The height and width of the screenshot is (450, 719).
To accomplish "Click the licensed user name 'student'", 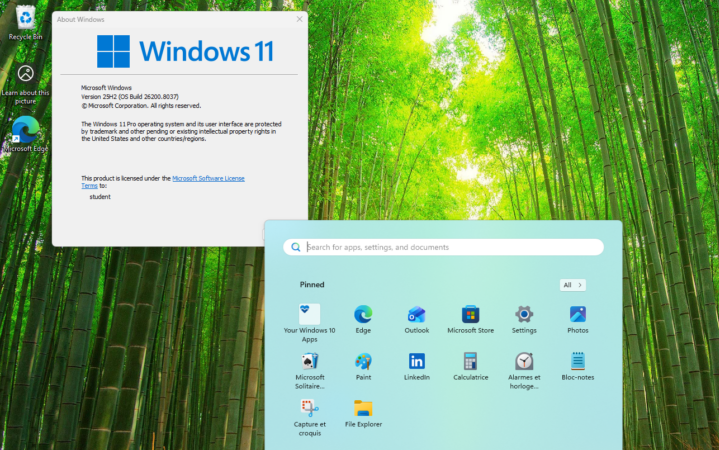I will click(x=100, y=197).
